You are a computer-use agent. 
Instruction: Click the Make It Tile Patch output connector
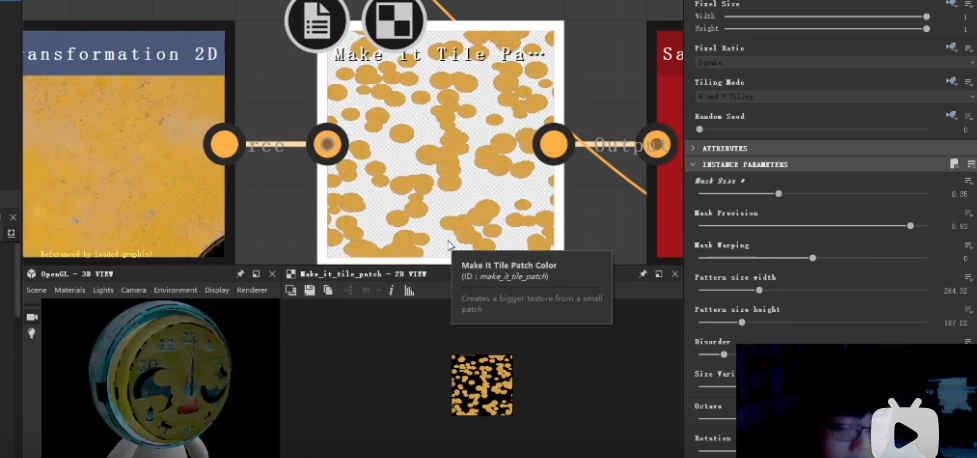pyautogui.click(x=553, y=144)
